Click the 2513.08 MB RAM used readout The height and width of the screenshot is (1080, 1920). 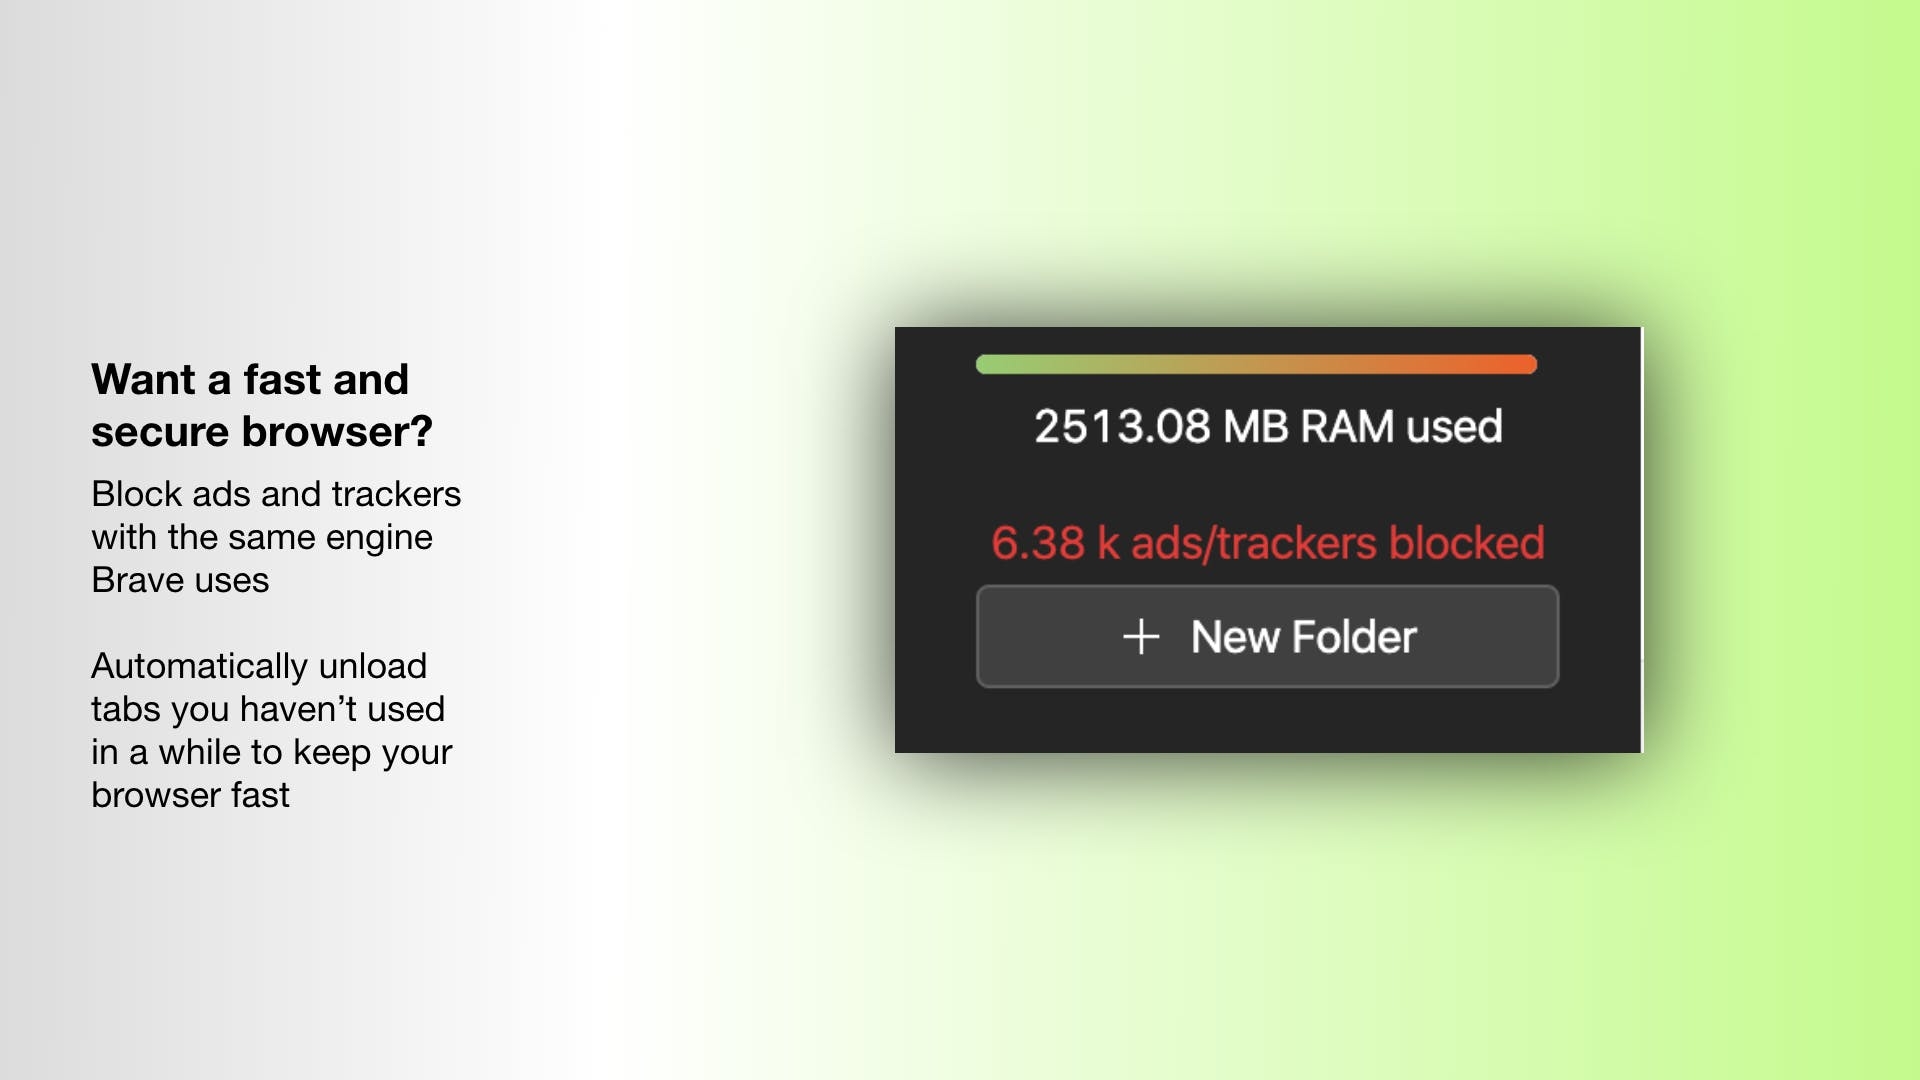pyautogui.click(x=1268, y=426)
